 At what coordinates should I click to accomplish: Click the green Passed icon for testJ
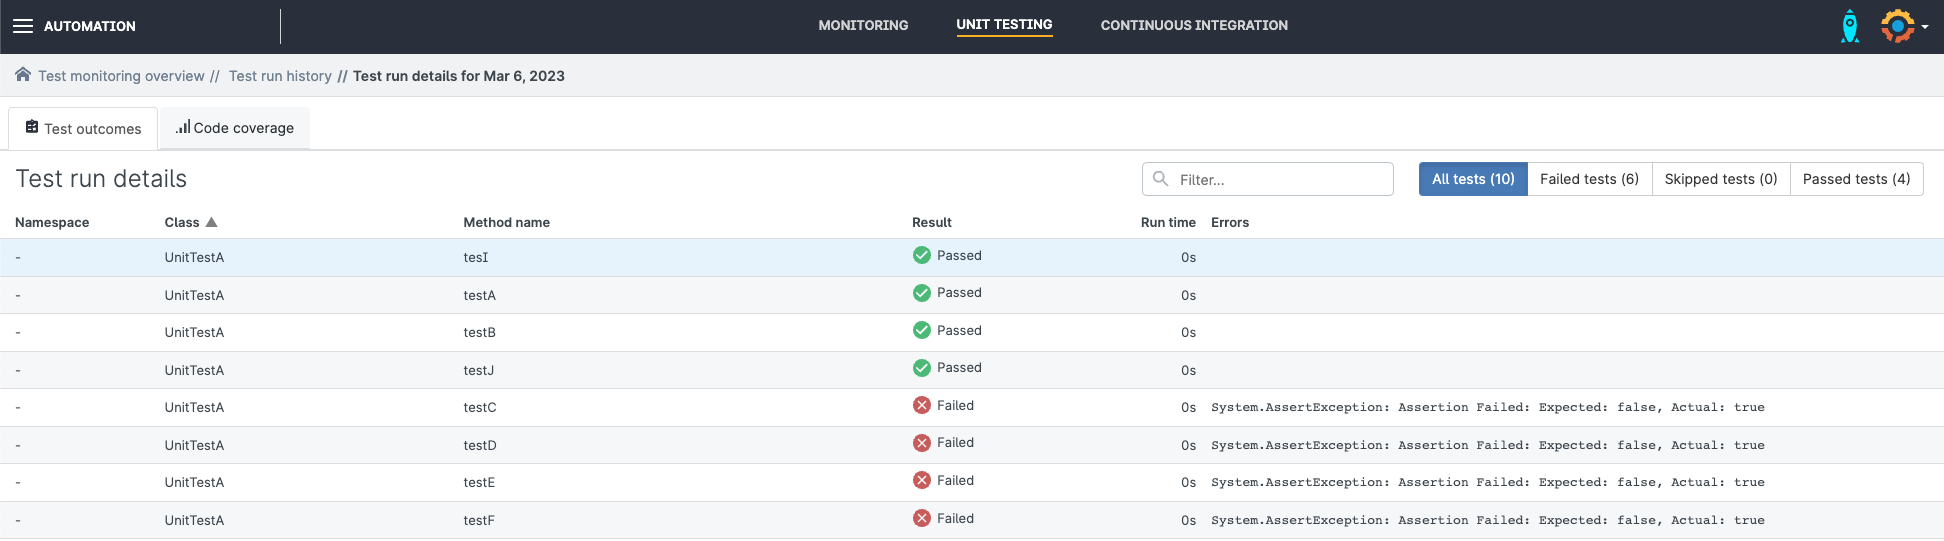[921, 368]
